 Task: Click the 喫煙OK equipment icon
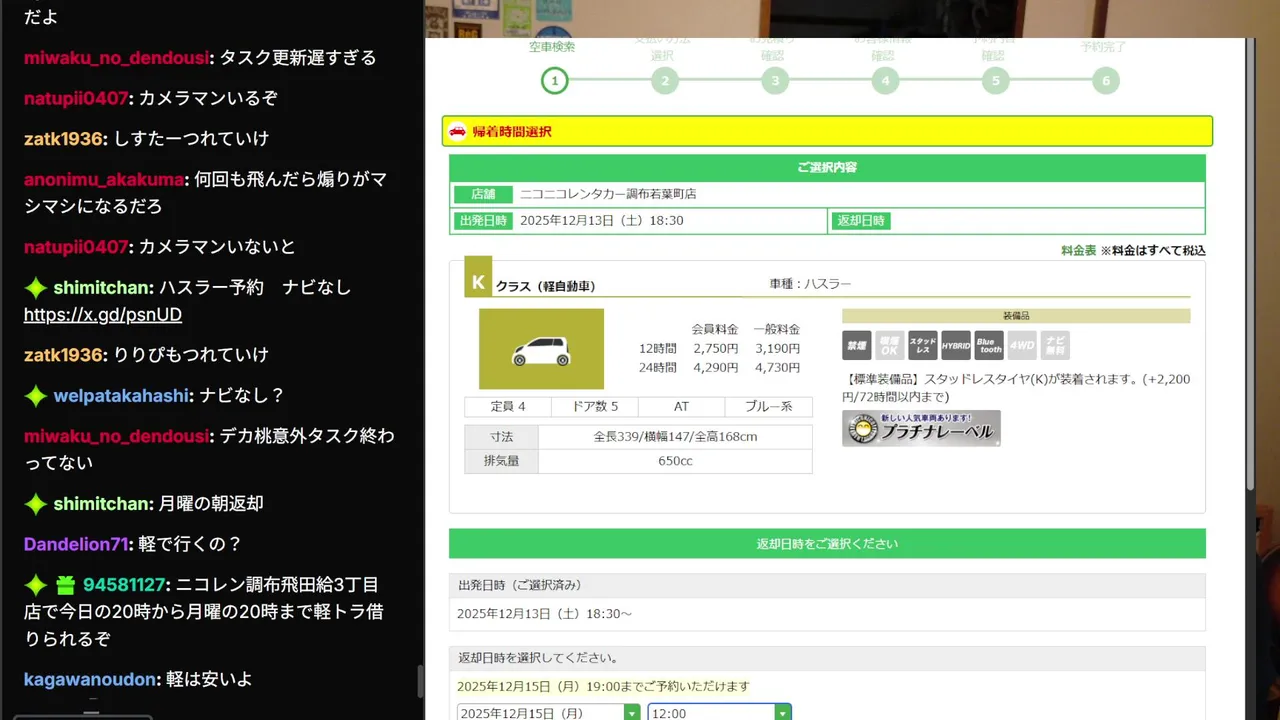(x=890, y=346)
